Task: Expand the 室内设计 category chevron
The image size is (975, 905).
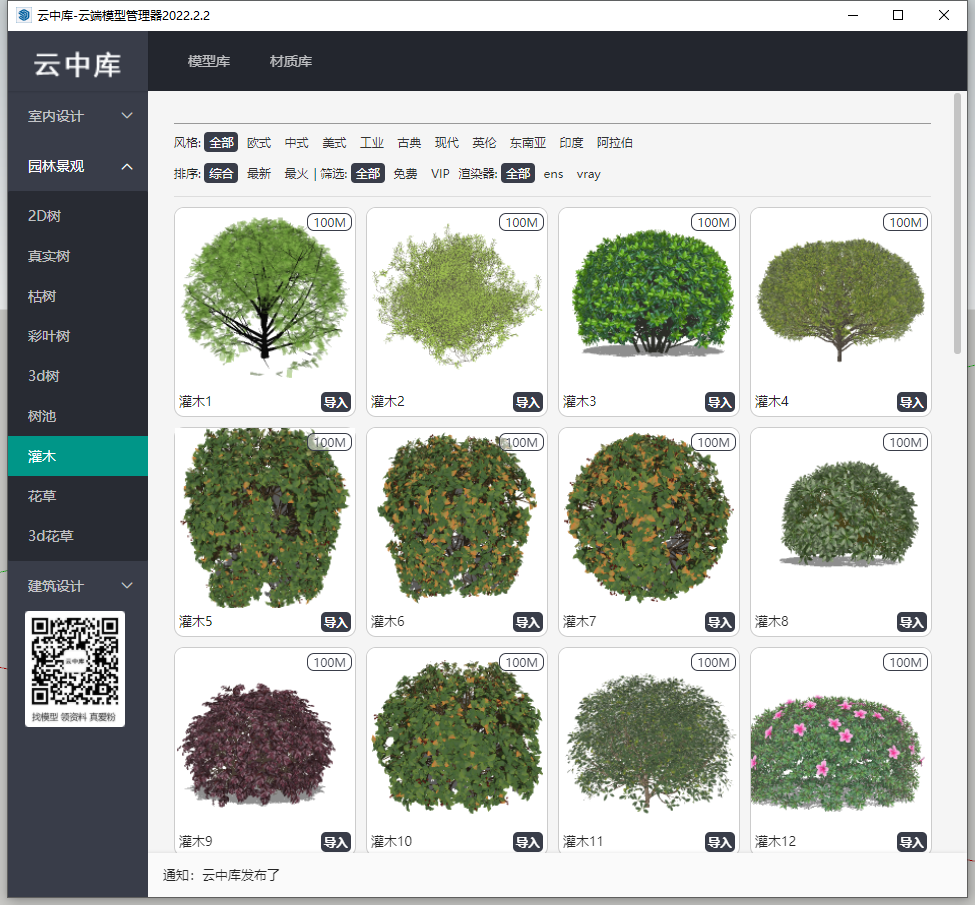Action: pyautogui.click(x=127, y=116)
